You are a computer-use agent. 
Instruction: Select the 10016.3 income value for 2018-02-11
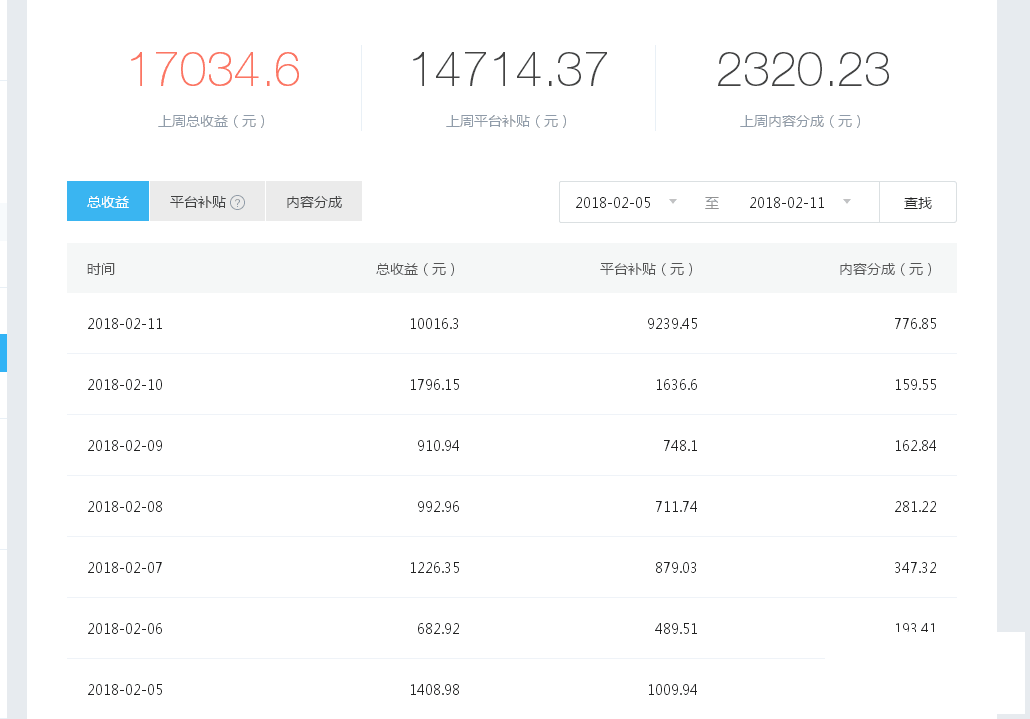(x=434, y=323)
